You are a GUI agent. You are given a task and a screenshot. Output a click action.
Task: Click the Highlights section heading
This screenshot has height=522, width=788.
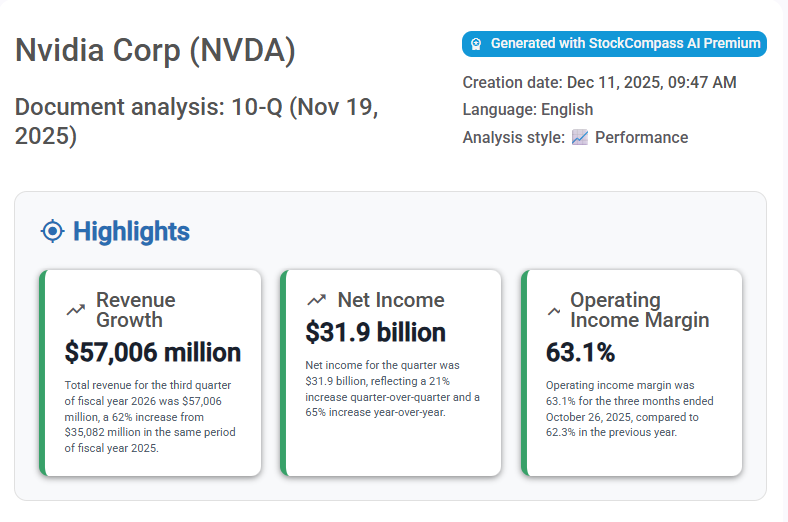pos(131,232)
